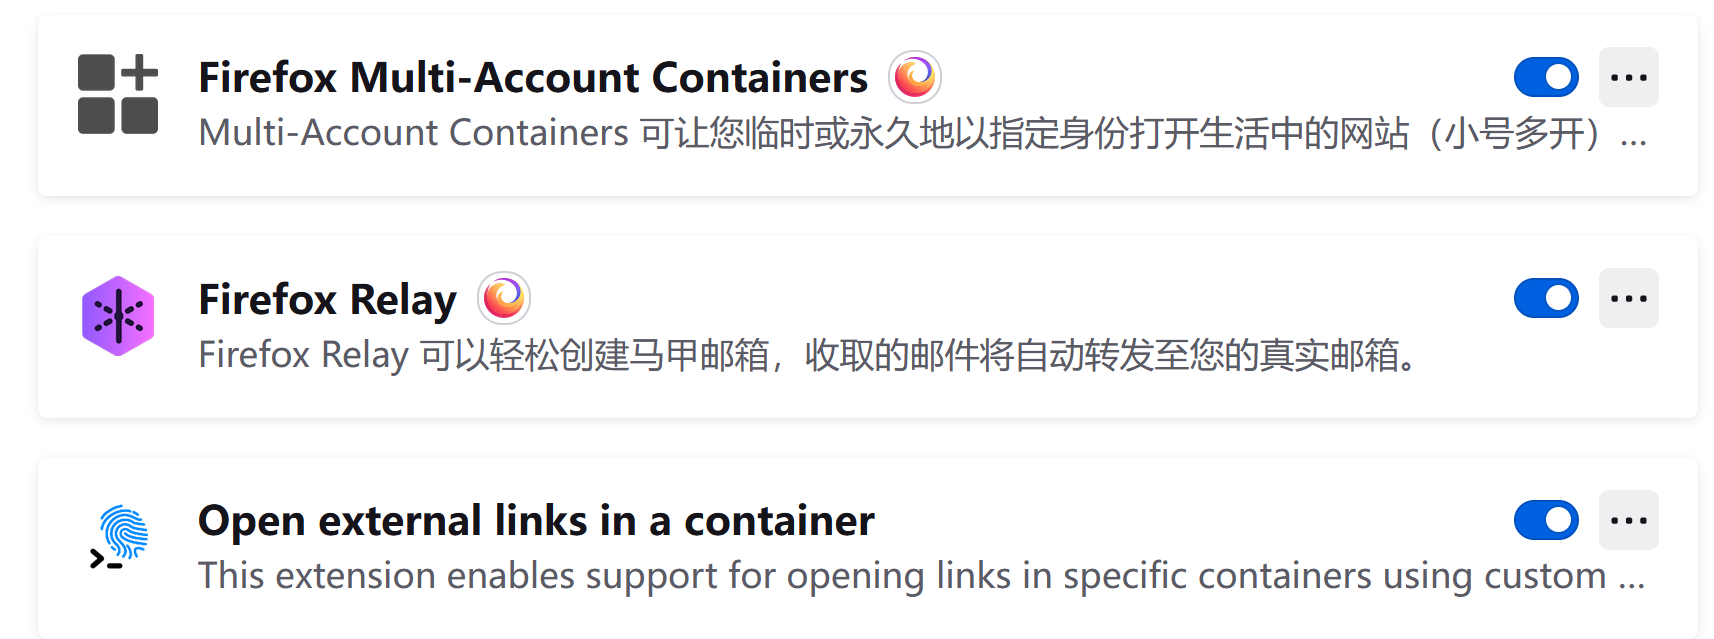
Task: Disable Firefox Multi-Account Containers extension
Action: click(x=1546, y=77)
